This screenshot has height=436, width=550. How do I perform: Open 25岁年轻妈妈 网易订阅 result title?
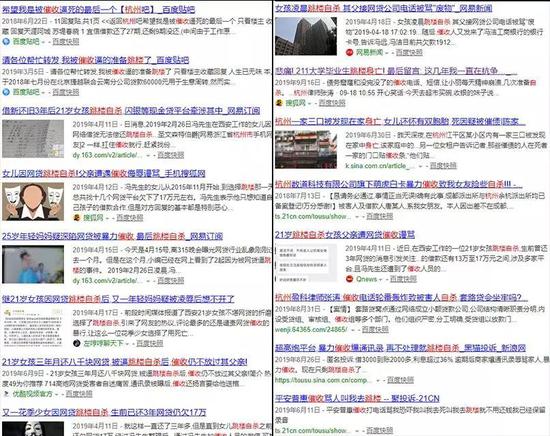(112, 236)
